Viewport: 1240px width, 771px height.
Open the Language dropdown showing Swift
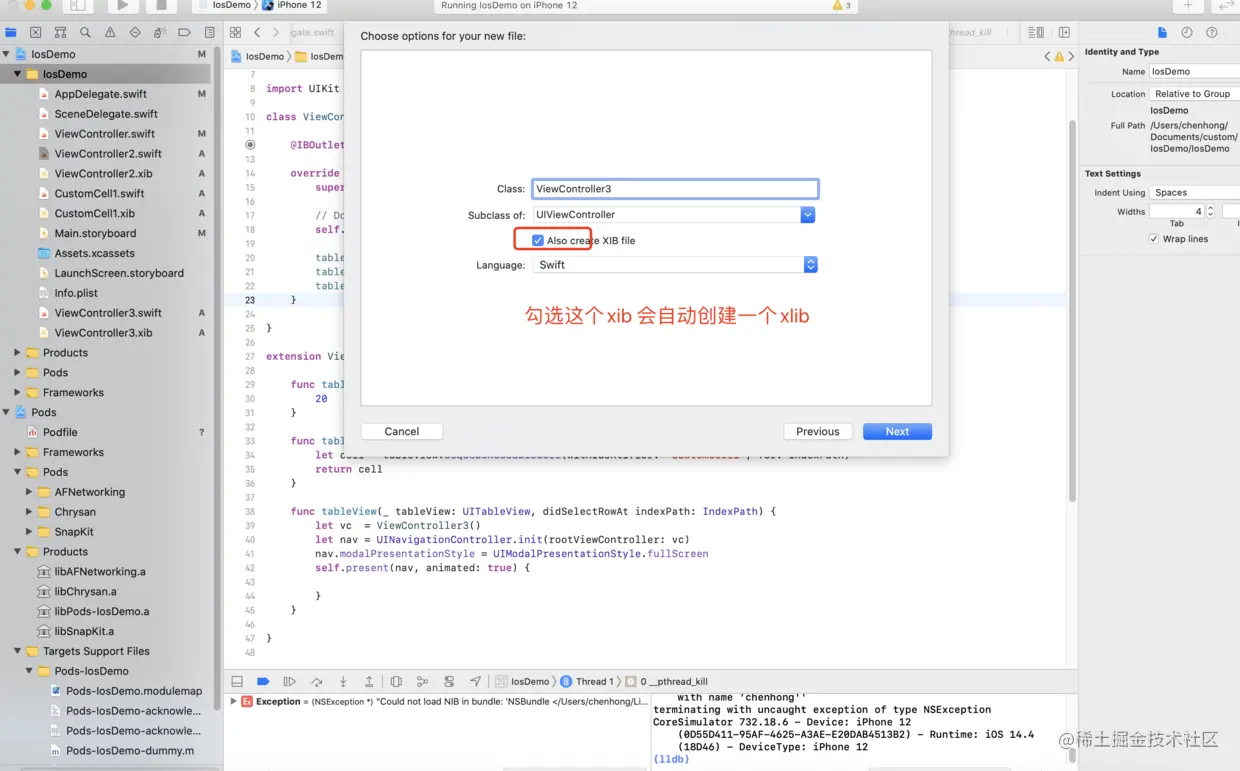[x=675, y=265]
